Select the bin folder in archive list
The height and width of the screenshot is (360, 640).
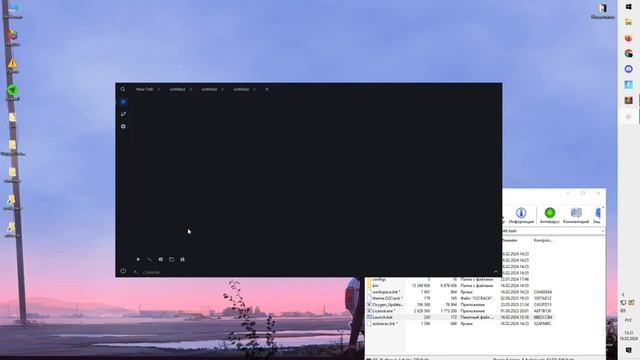point(376,286)
